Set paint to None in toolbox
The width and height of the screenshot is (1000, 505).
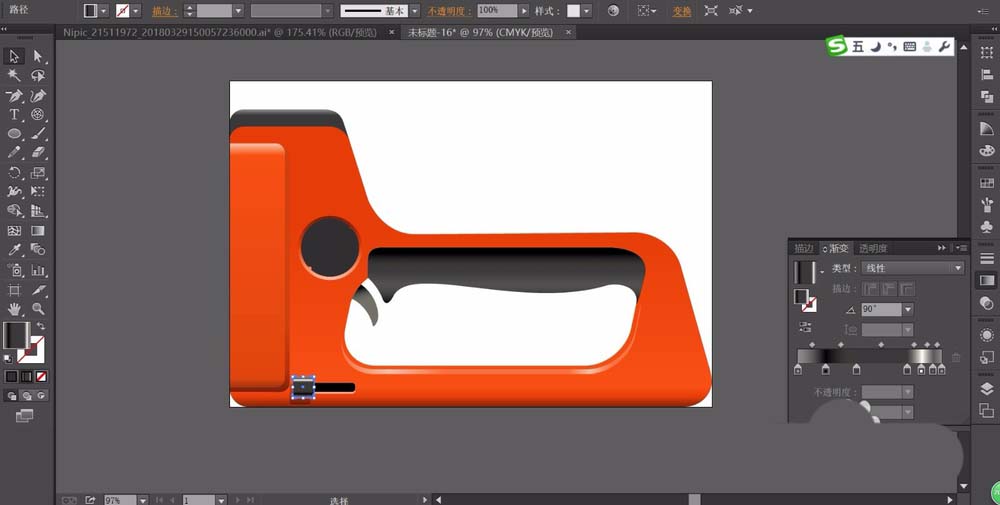tap(41, 377)
